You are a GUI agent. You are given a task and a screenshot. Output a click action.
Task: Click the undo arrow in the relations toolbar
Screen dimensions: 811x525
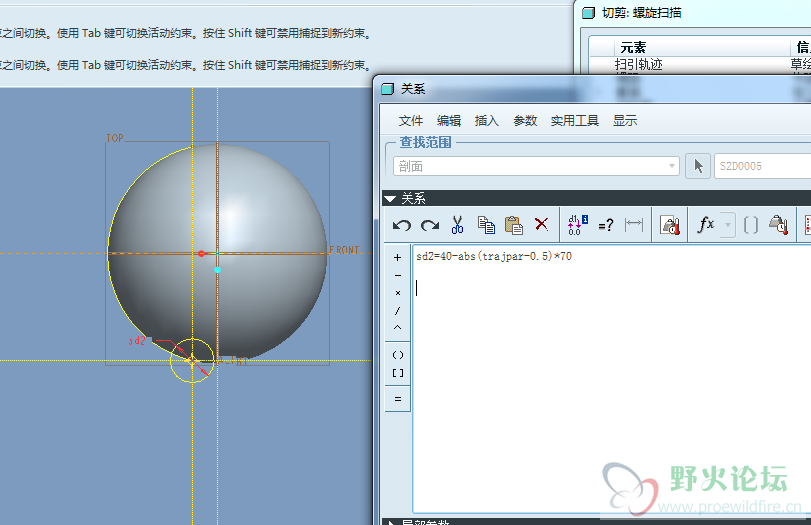[x=401, y=225]
